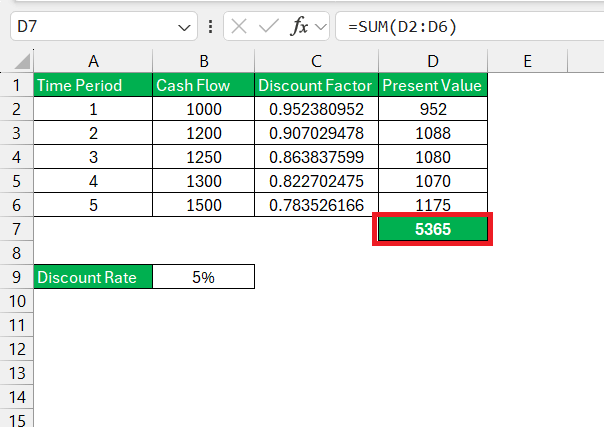
Task: Select row 14 header
Action: click(17, 397)
